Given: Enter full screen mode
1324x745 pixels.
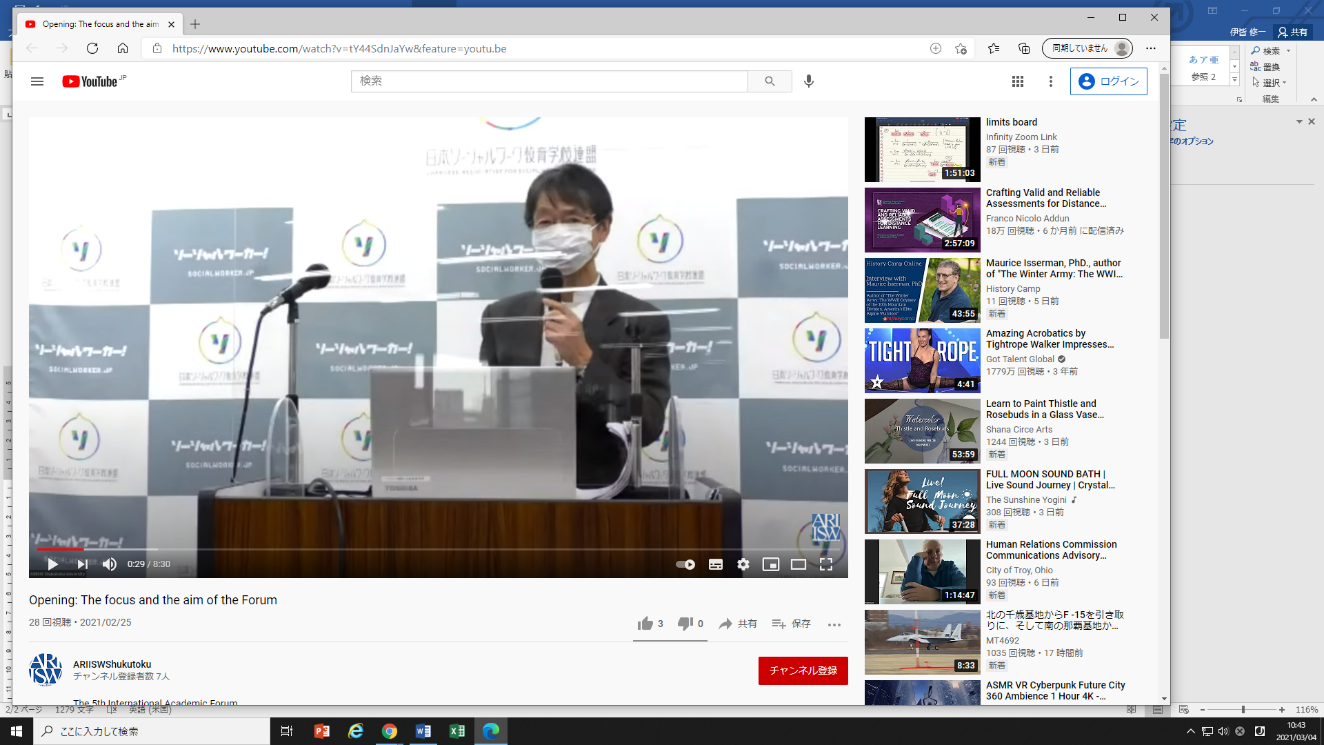Looking at the screenshot, I should pyautogui.click(x=826, y=564).
